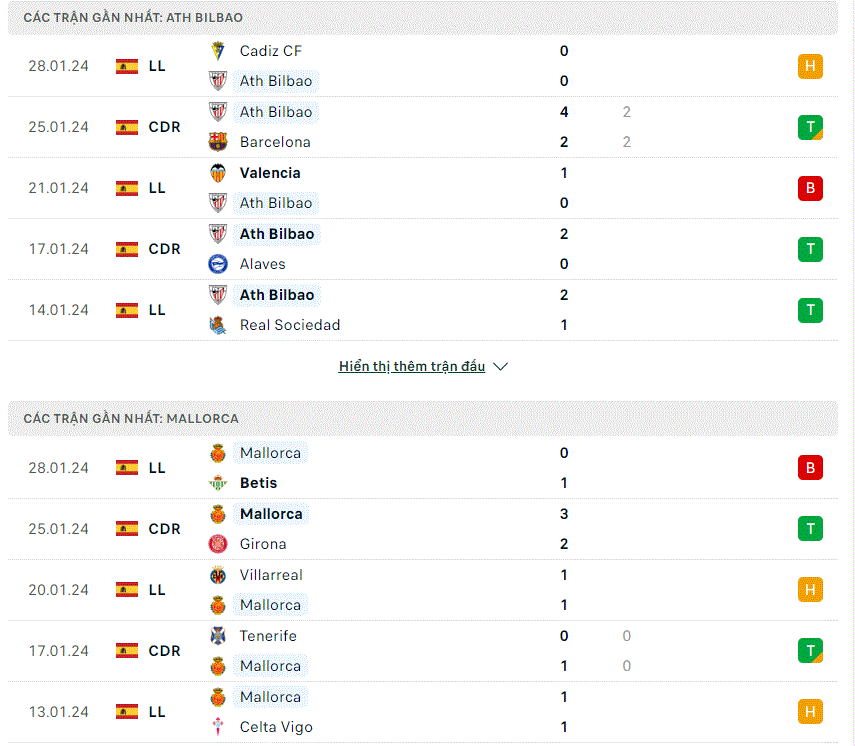This screenshot has width=855, height=746.
Task: Click the 'Các trận gần nhất: Mallorca' header
Action: coord(423,418)
